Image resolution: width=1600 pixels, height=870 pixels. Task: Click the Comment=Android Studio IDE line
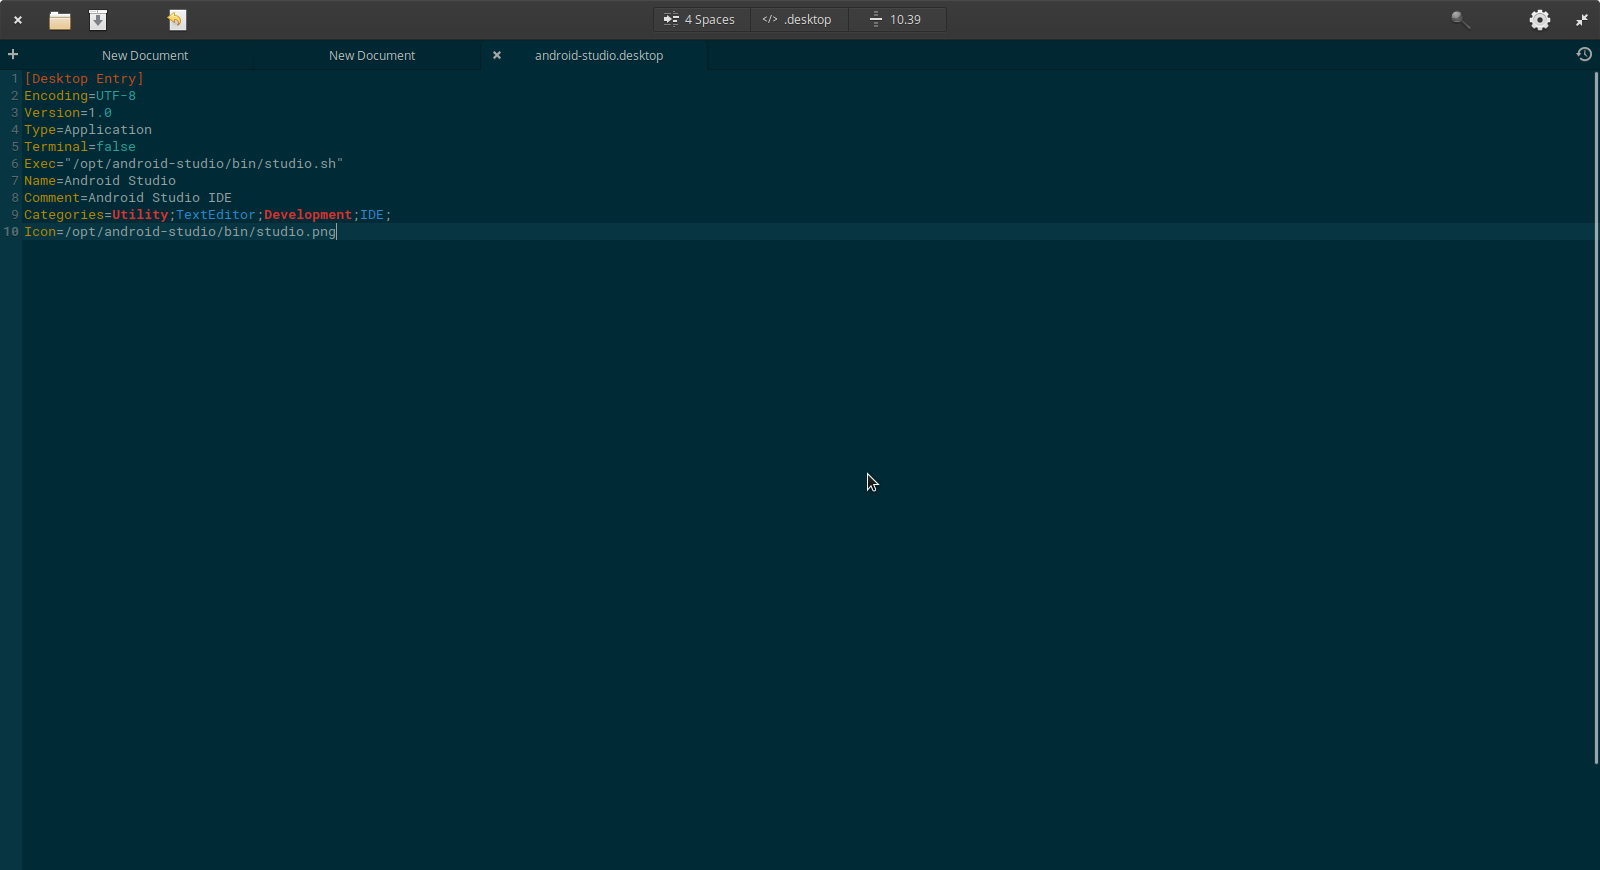click(128, 198)
